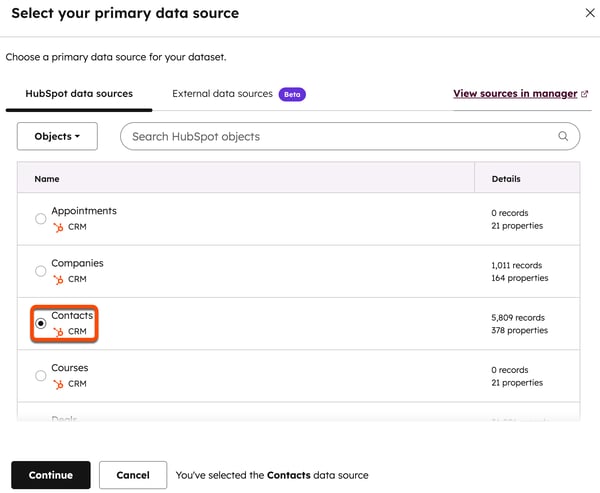Focus the Search HubSpot objects field
600x493 pixels.
[350, 136]
